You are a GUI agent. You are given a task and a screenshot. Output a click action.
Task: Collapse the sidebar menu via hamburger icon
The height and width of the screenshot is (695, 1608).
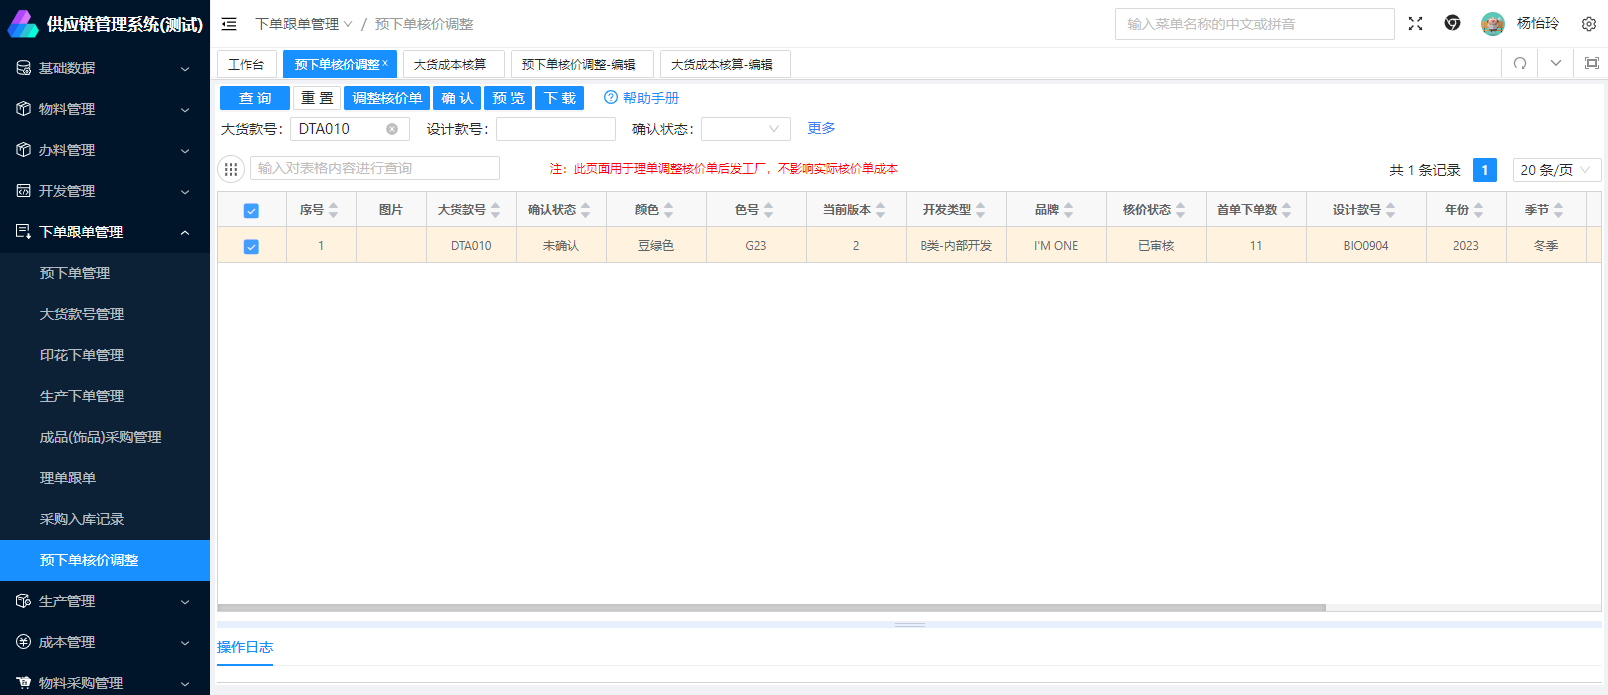tap(229, 24)
